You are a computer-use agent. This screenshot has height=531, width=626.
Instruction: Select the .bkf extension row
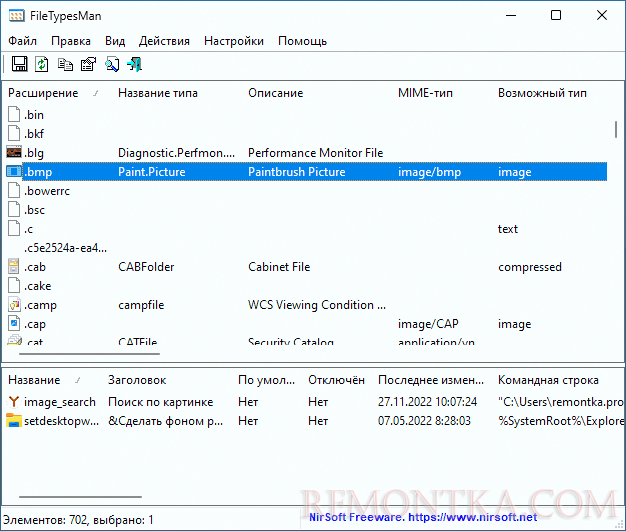[307, 133]
